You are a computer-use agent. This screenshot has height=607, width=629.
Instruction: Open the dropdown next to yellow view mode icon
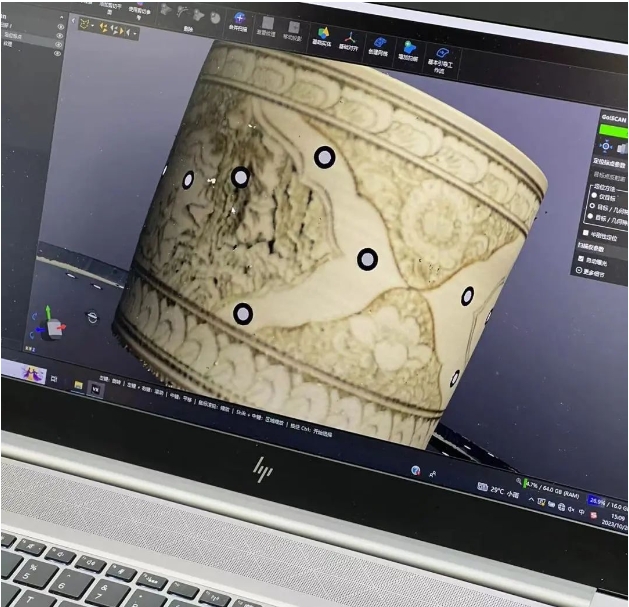pyautogui.click(x=93, y=26)
